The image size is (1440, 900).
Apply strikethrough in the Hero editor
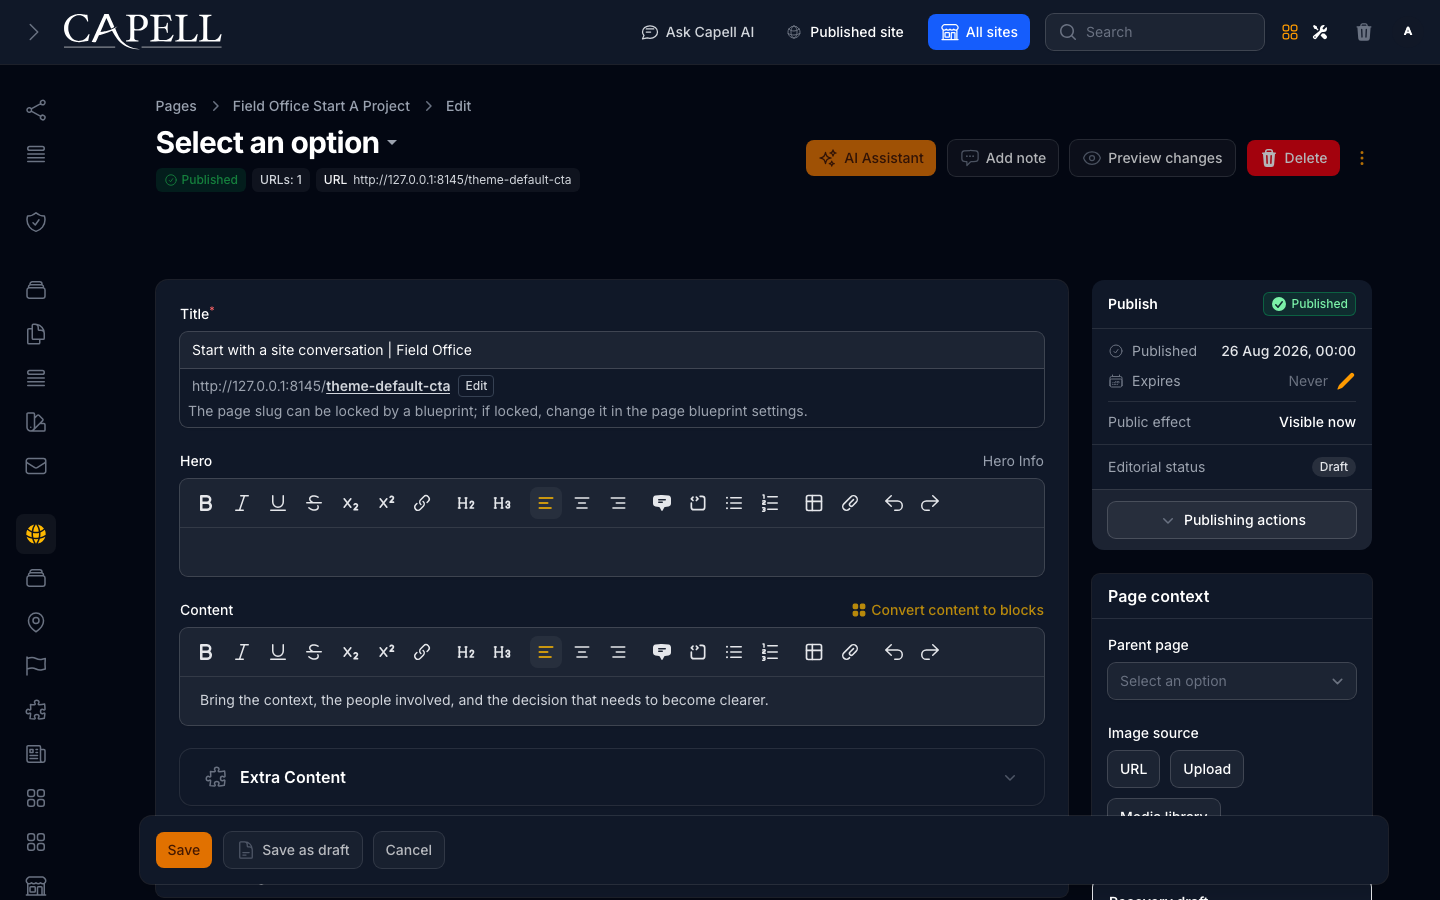pyautogui.click(x=314, y=503)
